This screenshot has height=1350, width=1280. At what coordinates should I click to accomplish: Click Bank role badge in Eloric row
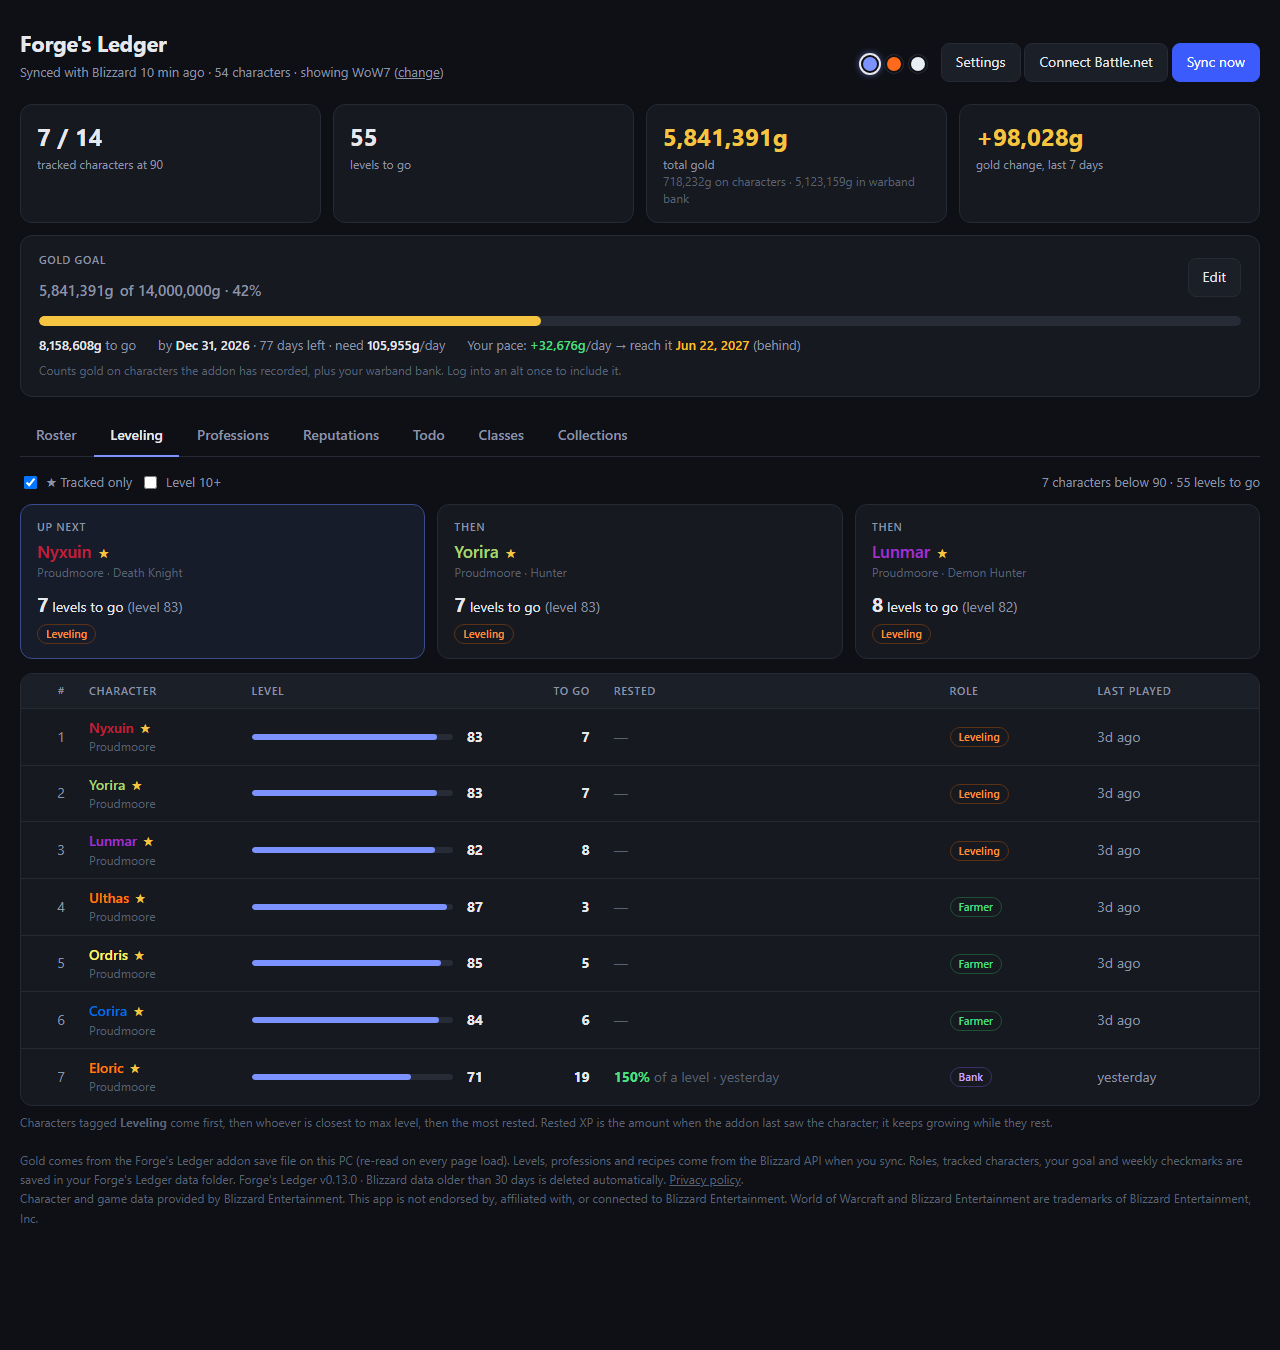[x=970, y=1077]
